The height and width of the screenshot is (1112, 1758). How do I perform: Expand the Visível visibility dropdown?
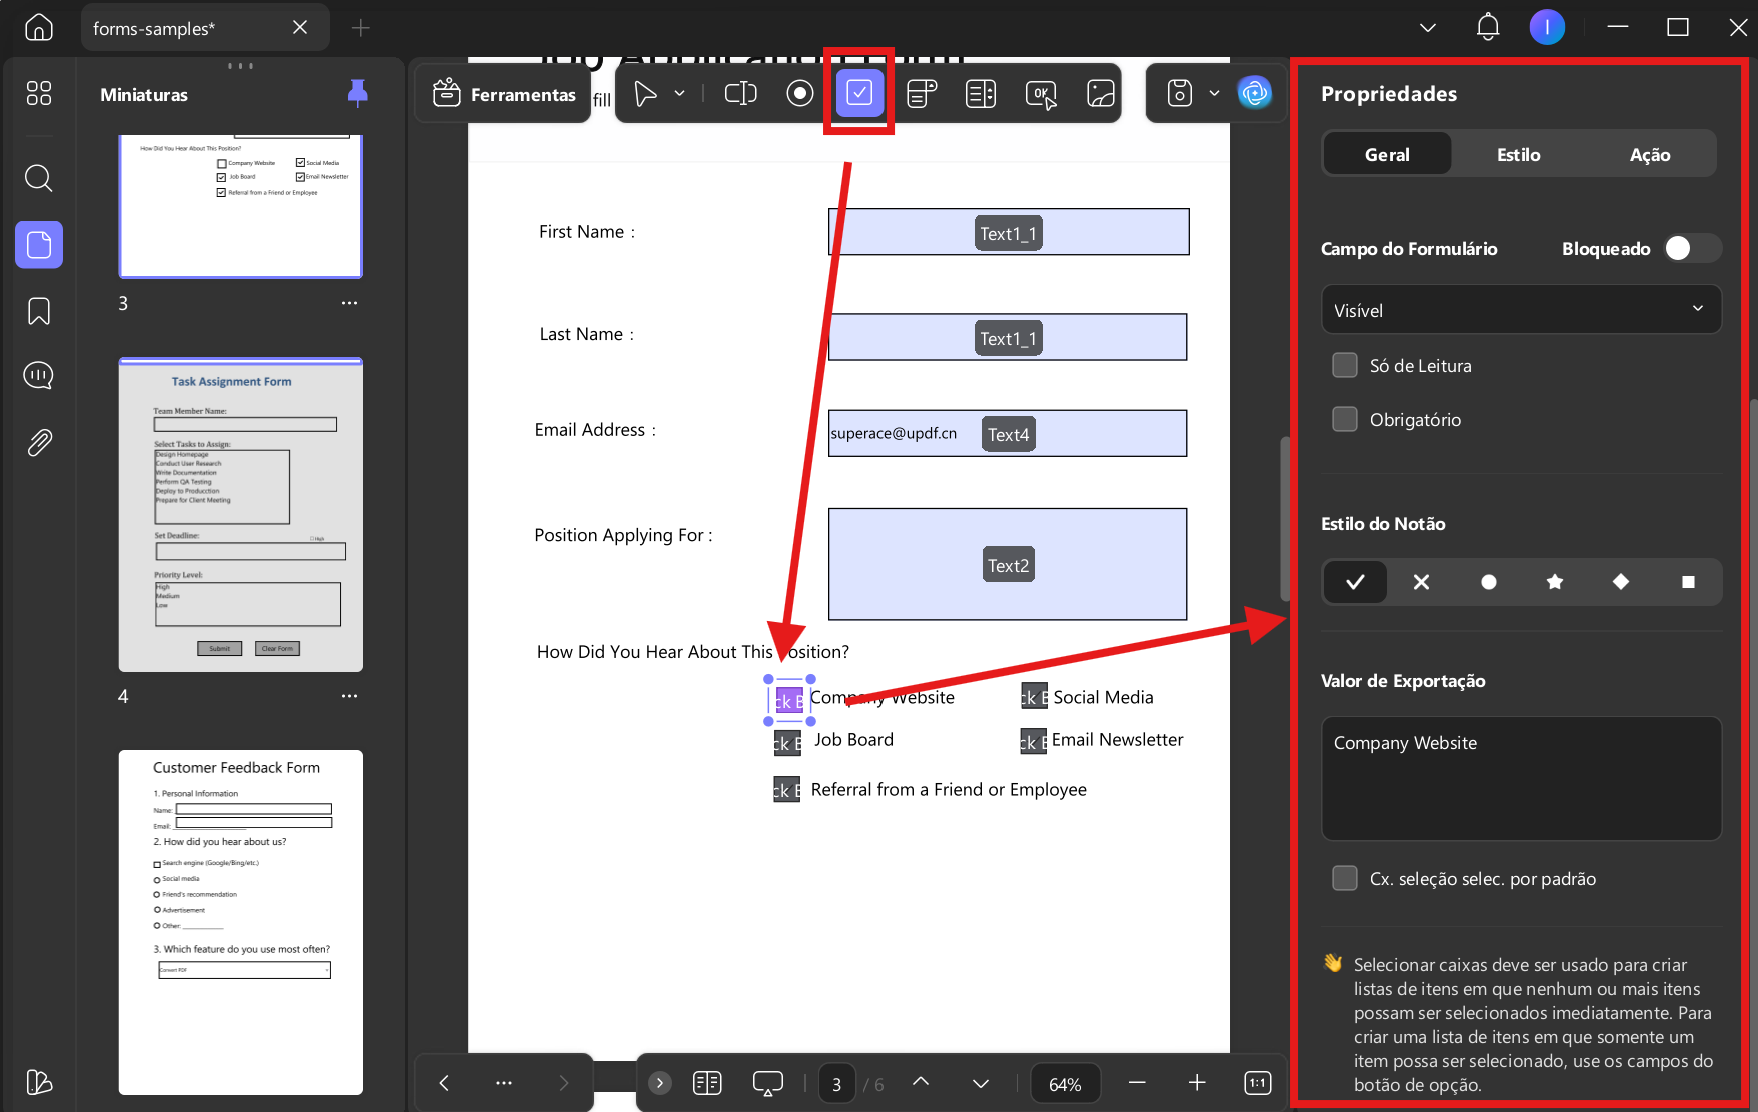1521,310
